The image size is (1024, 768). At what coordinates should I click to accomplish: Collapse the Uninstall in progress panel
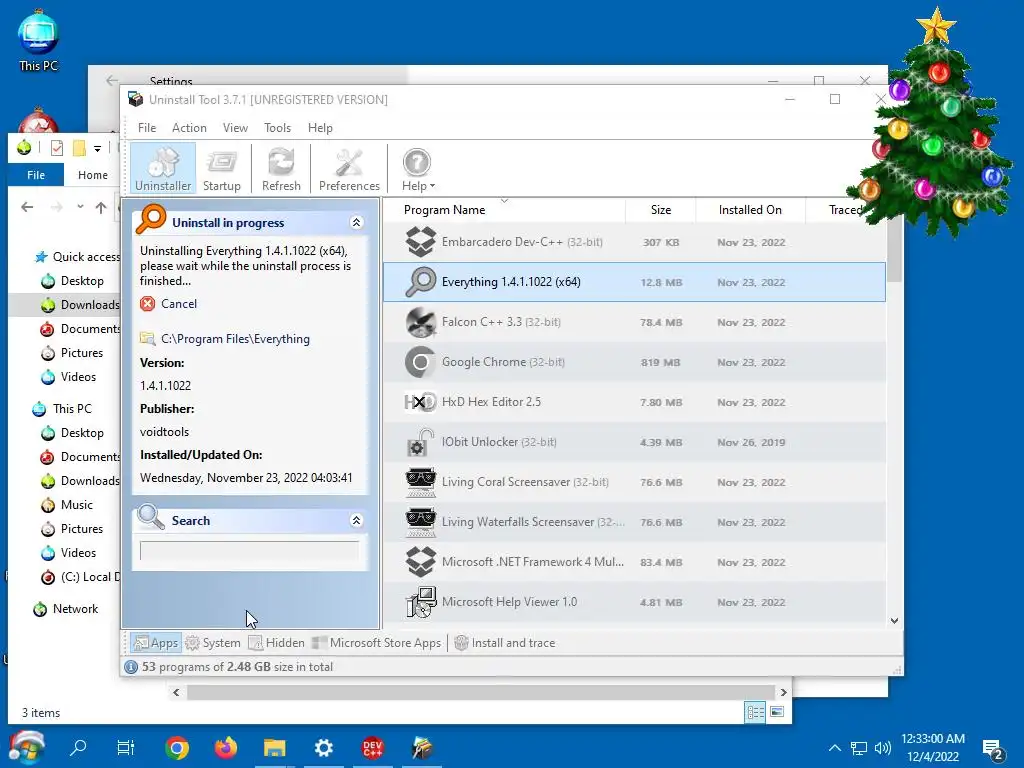tap(357, 223)
